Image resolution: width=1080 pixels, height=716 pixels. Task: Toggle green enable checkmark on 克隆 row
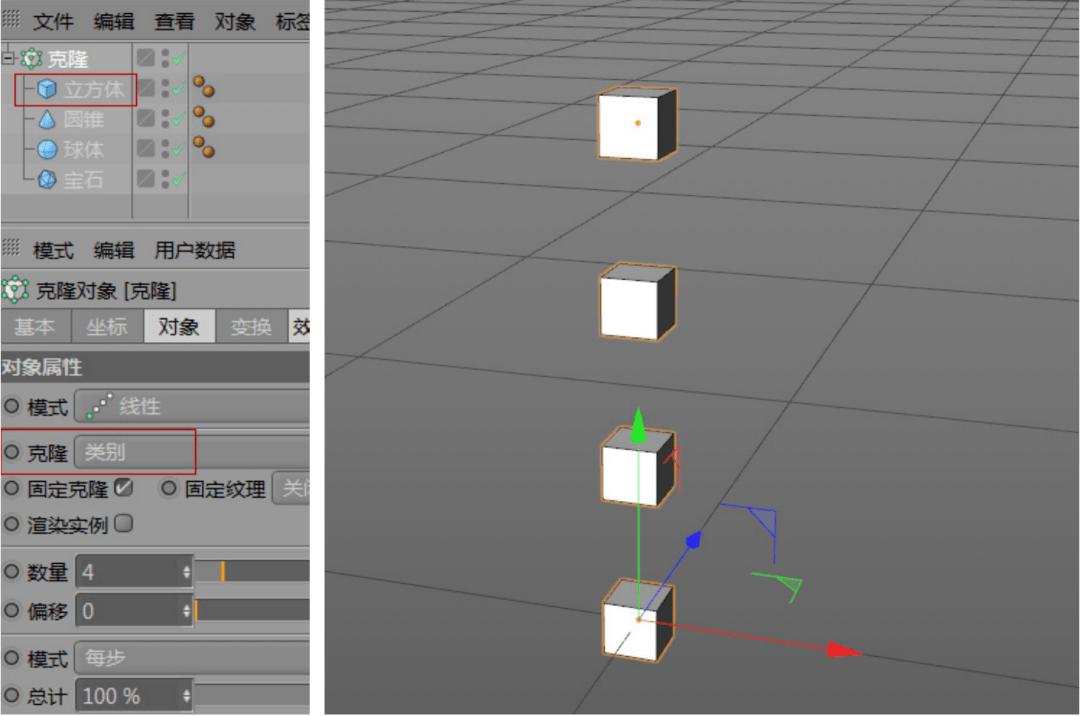pos(178,59)
